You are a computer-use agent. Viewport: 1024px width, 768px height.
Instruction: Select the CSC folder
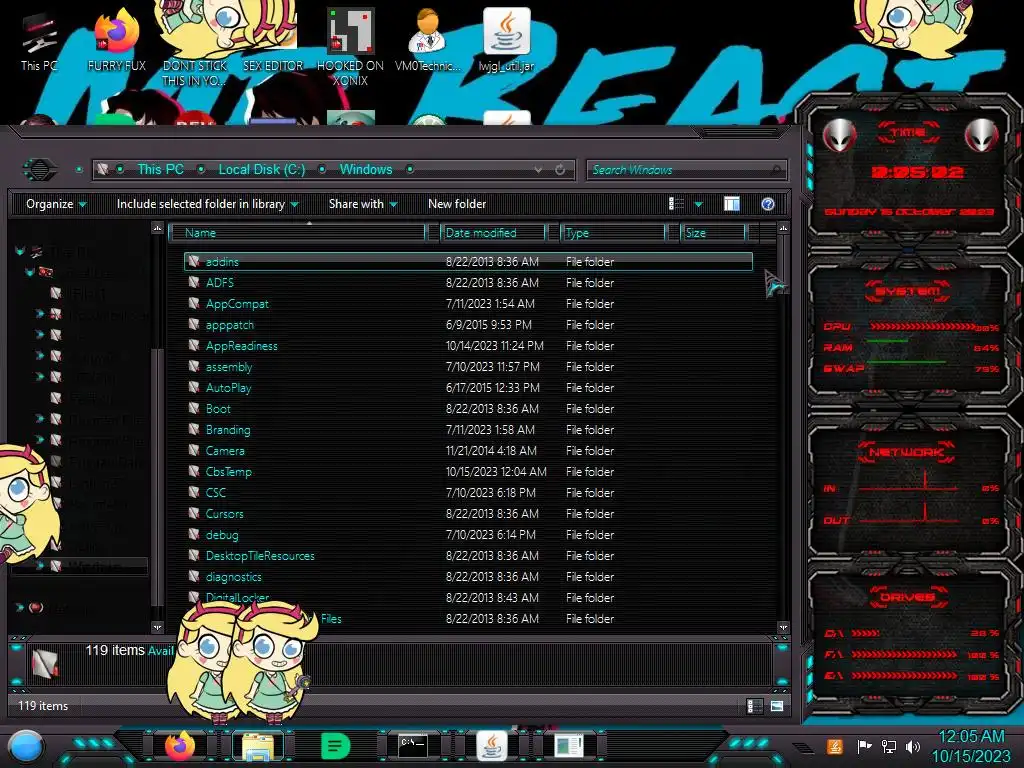point(468,492)
